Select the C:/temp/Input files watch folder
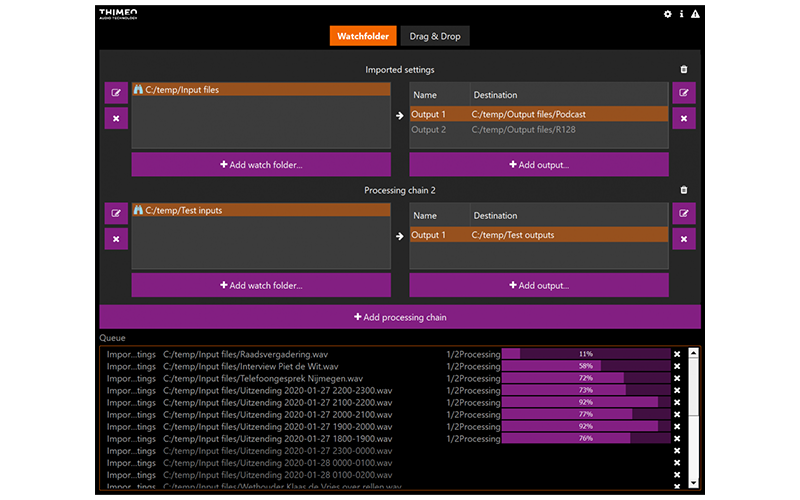Viewport: 800px width, 500px height. pyautogui.click(x=261, y=90)
